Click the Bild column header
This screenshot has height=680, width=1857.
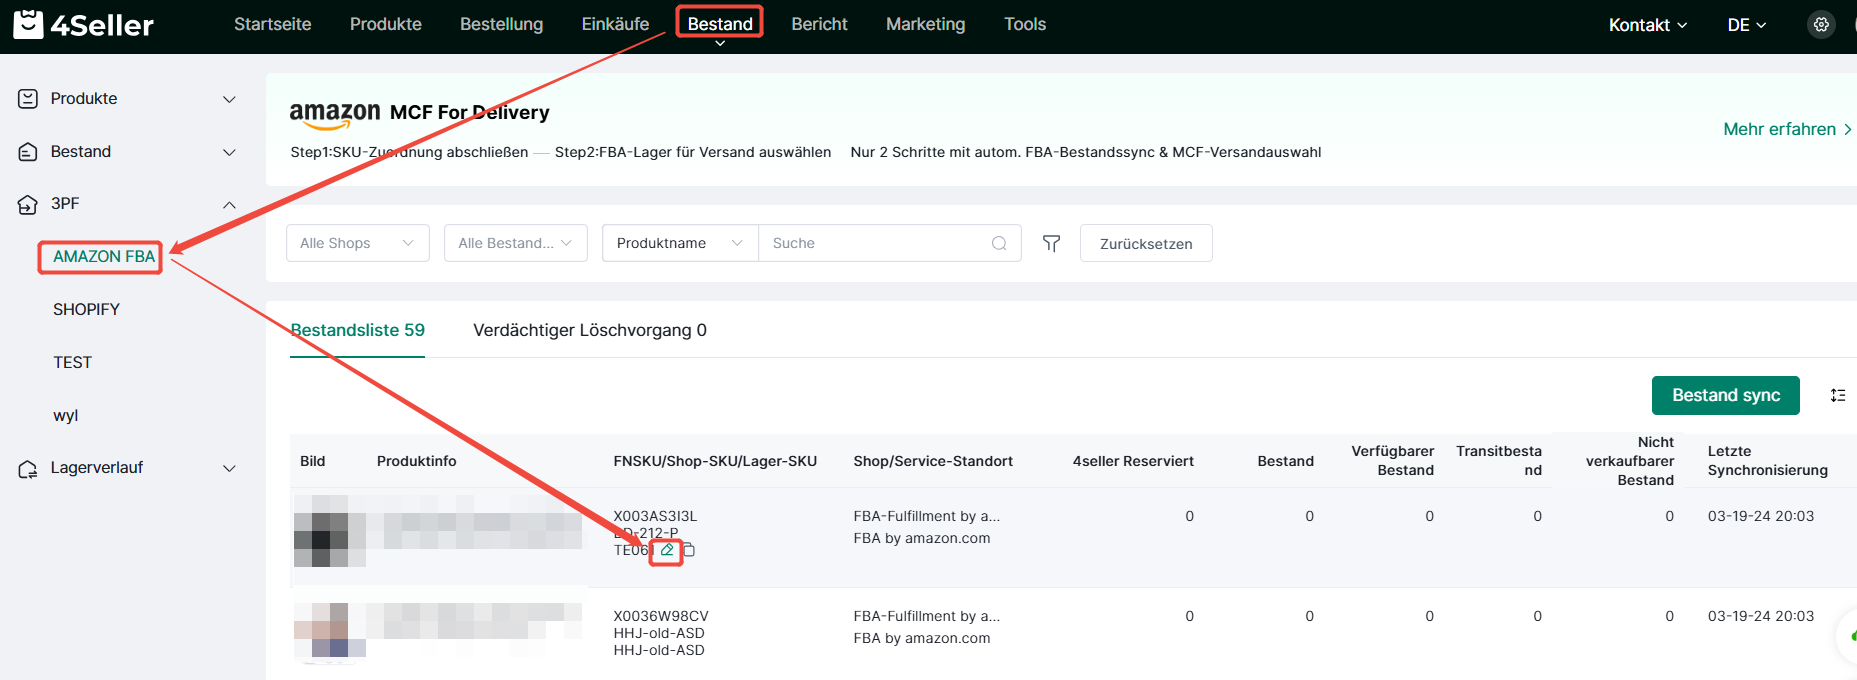click(x=312, y=461)
